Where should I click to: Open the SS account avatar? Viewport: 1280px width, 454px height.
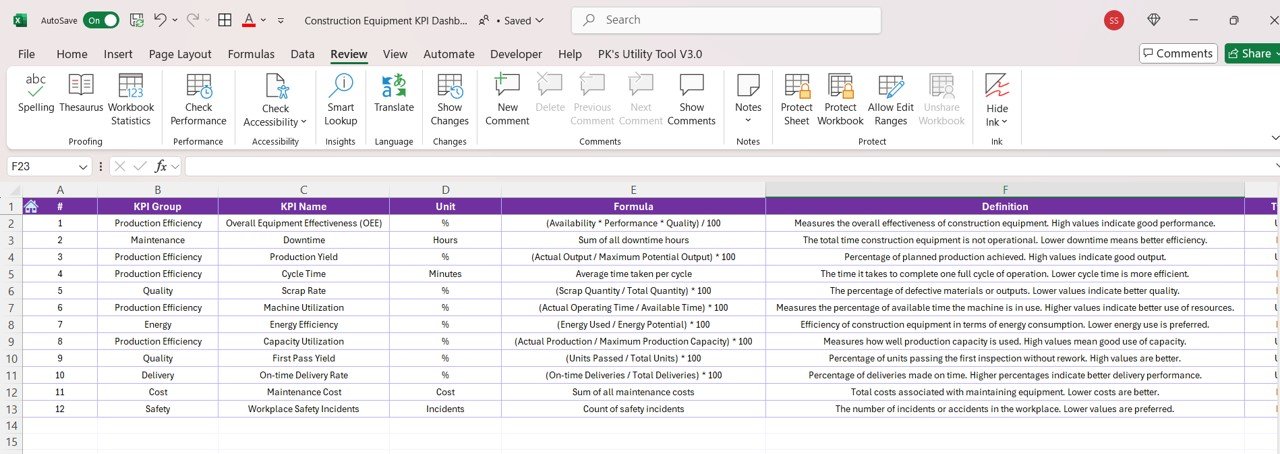[x=1114, y=20]
